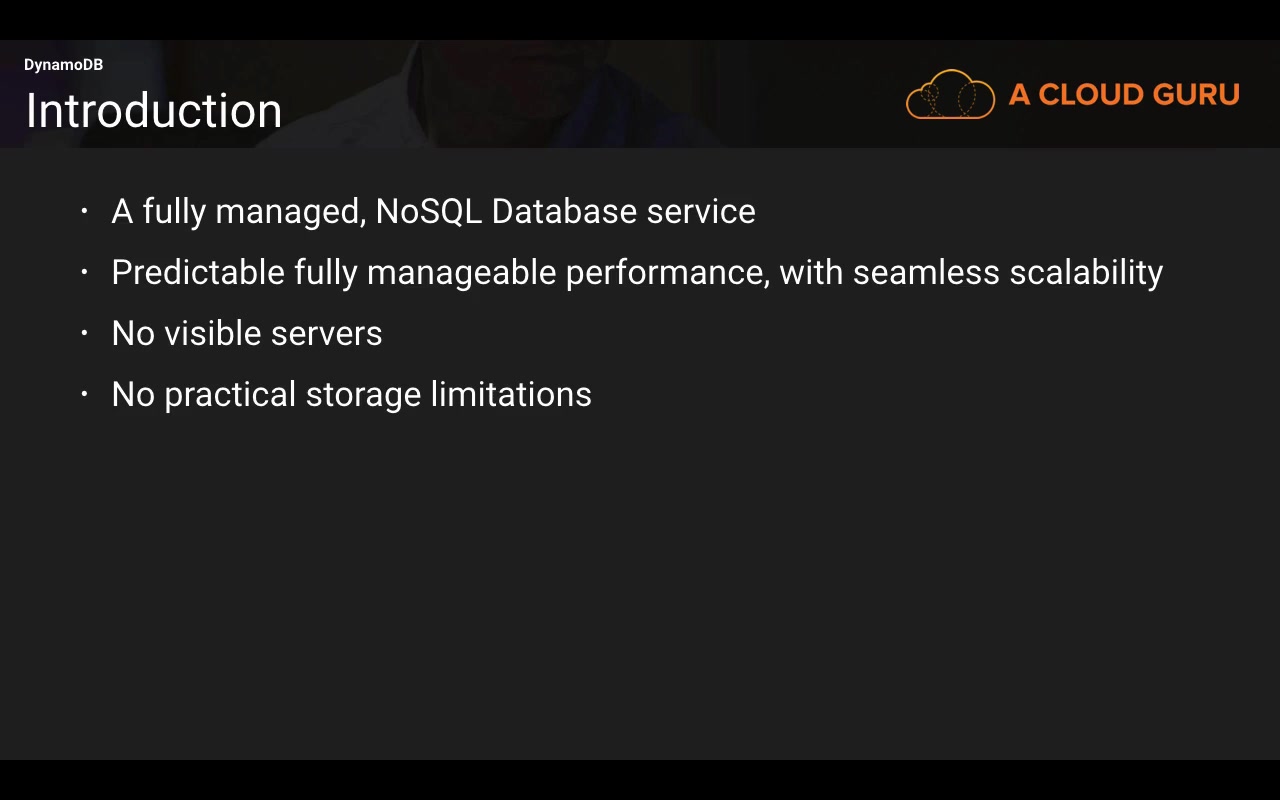Click the small "DynamoDB" label
The width and height of the screenshot is (1280, 800).
pos(63,65)
